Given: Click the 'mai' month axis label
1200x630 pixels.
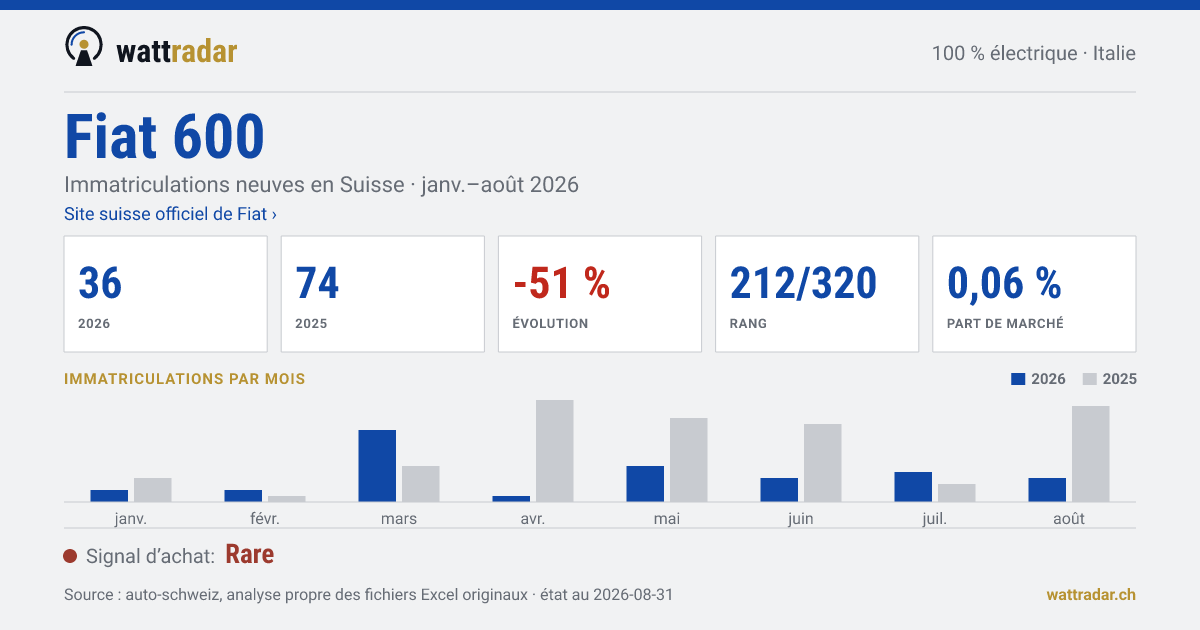Looking at the screenshot, I should tap(667, 518).
